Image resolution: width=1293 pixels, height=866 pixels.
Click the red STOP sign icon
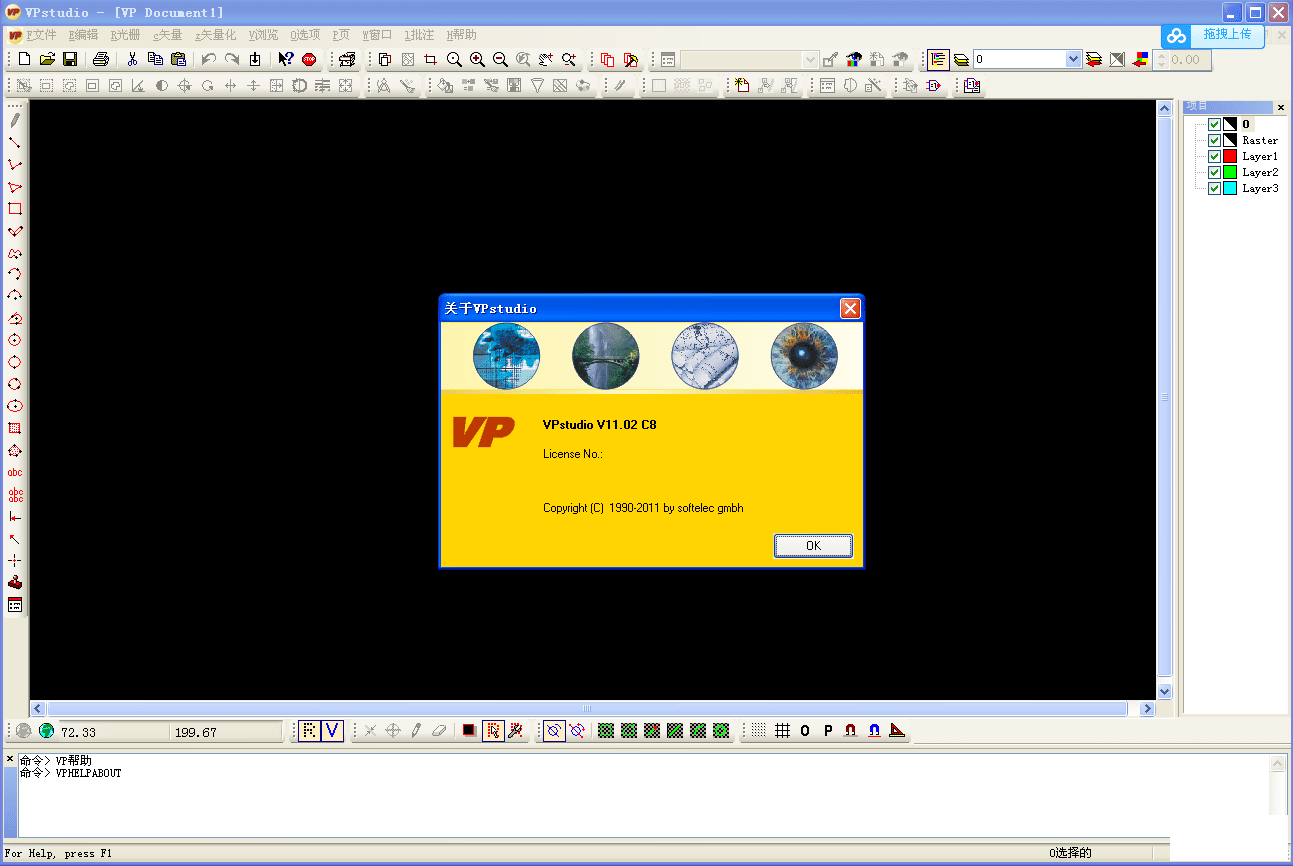pos(309,60)
